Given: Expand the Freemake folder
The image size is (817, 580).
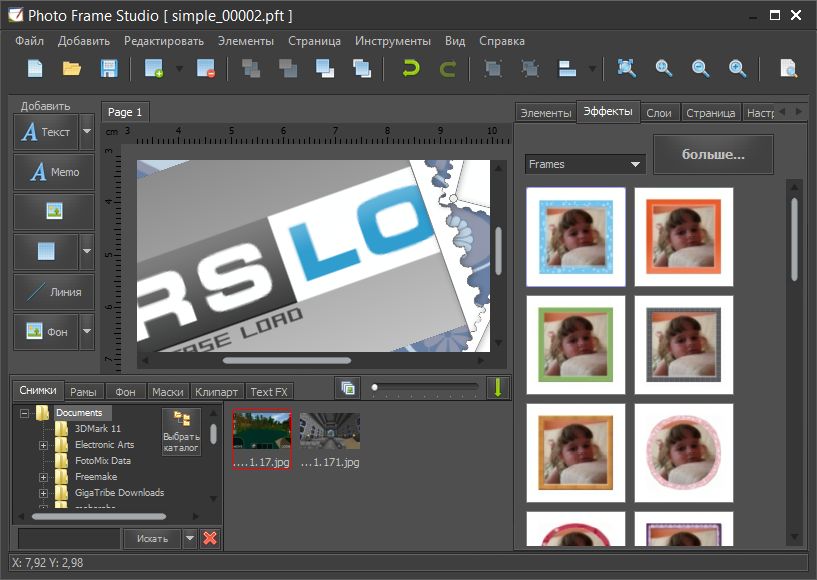Looking at the screenshot, I should pos(43,477).
